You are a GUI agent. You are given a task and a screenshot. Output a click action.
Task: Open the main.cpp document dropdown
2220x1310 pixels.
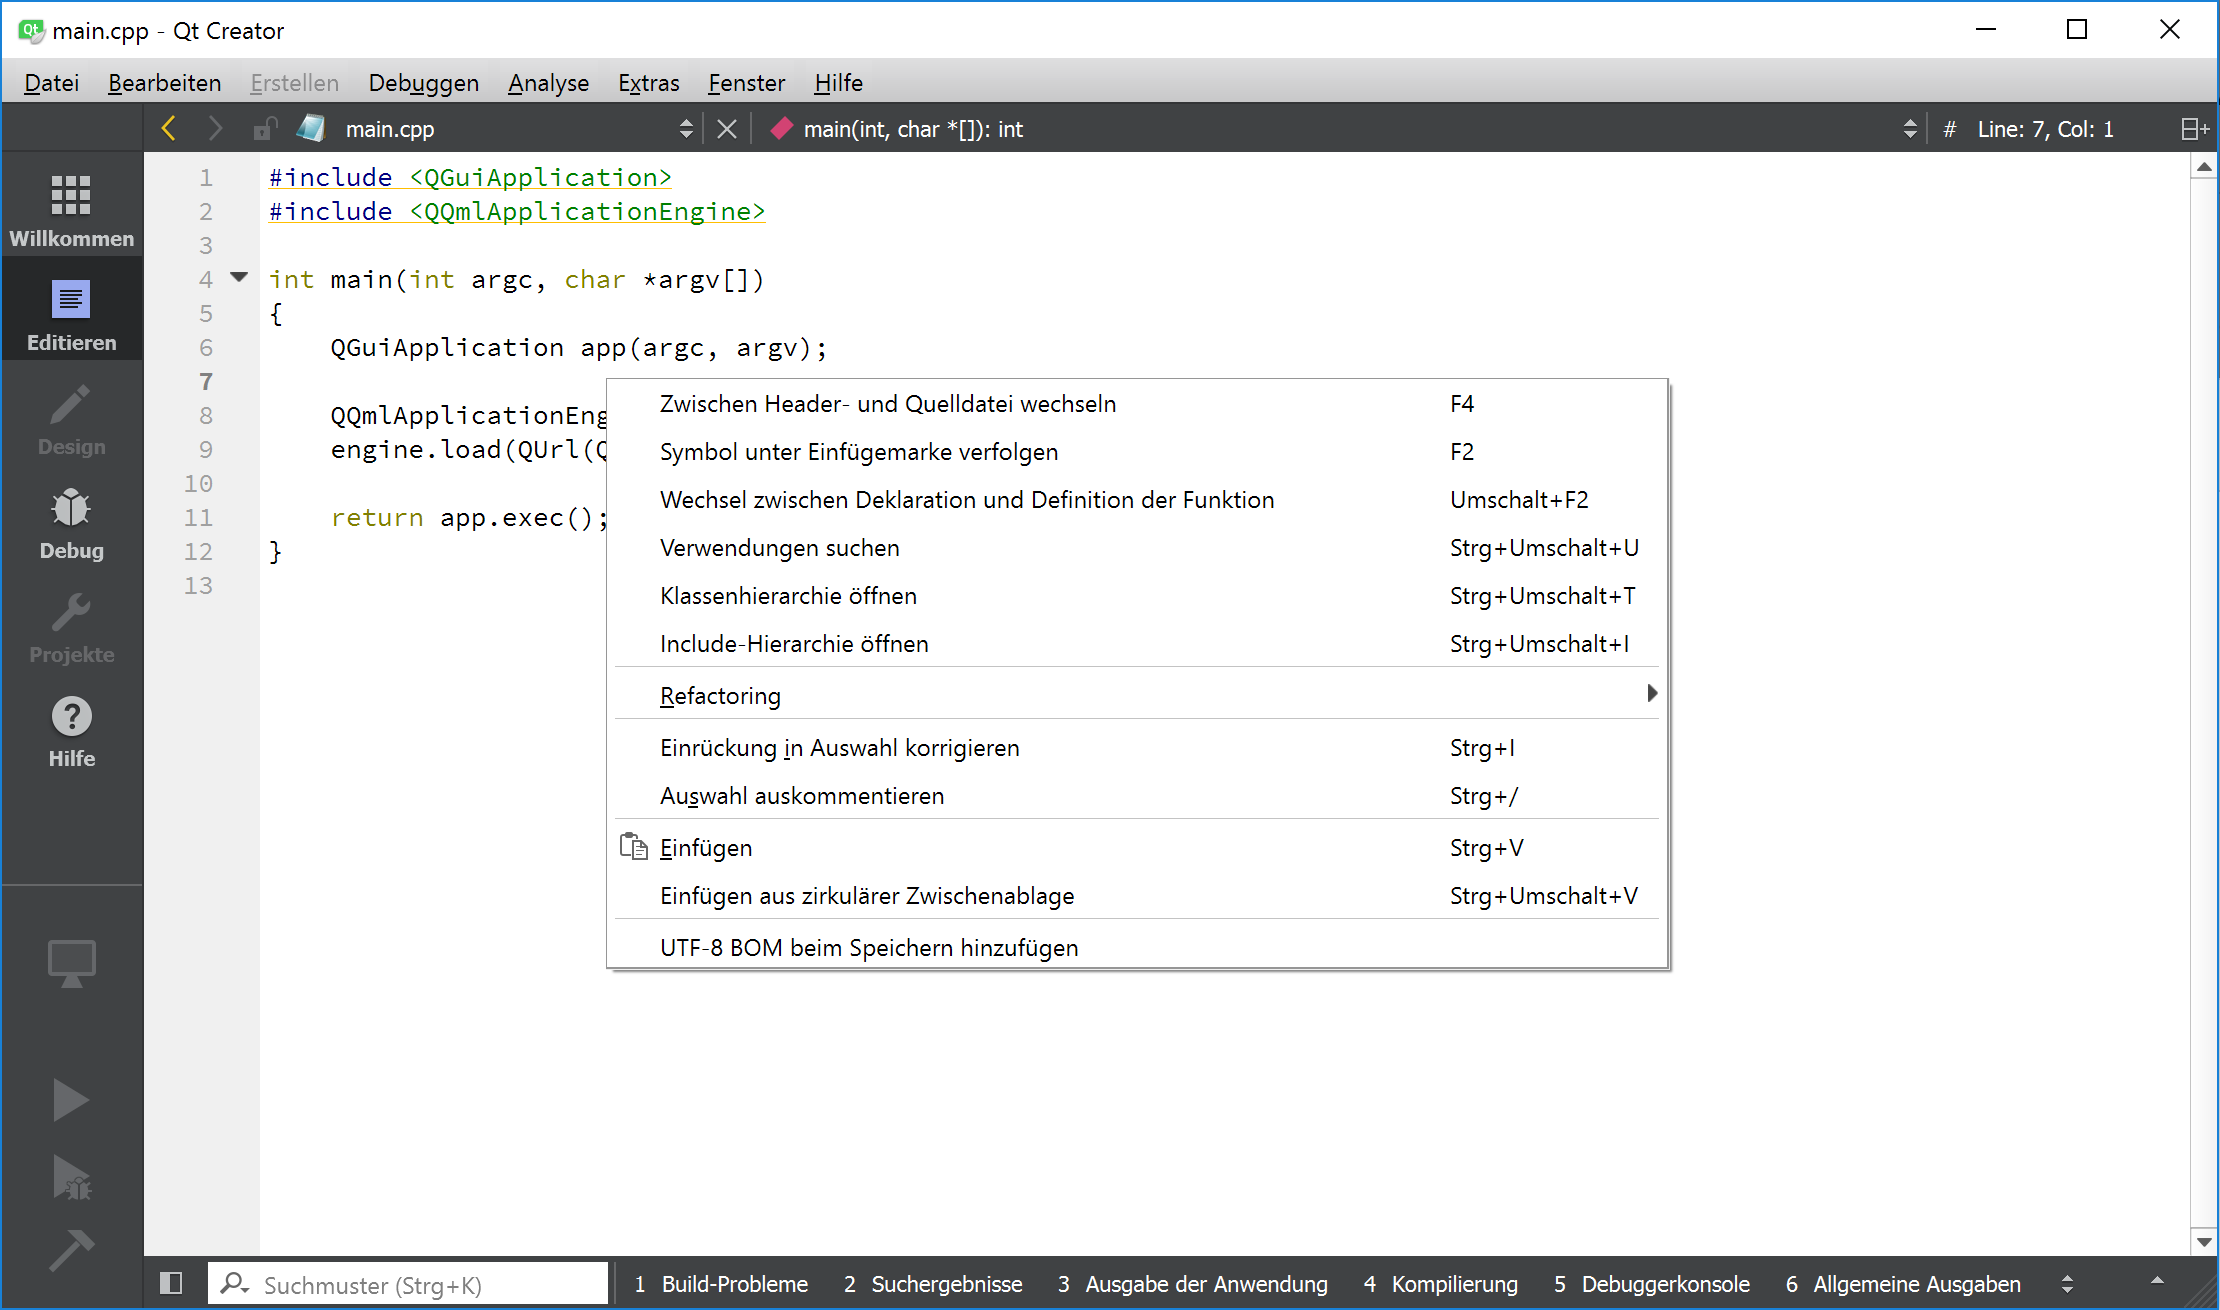(x=685, y=129)
